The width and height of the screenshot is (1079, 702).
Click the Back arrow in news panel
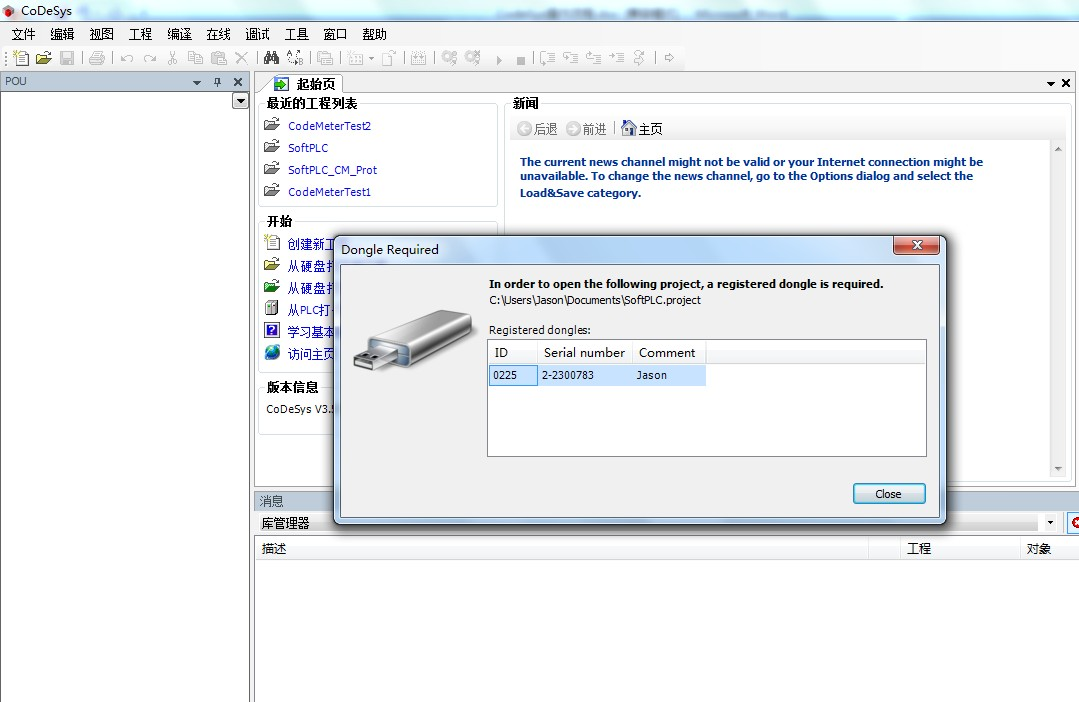(x=524, y=129)
